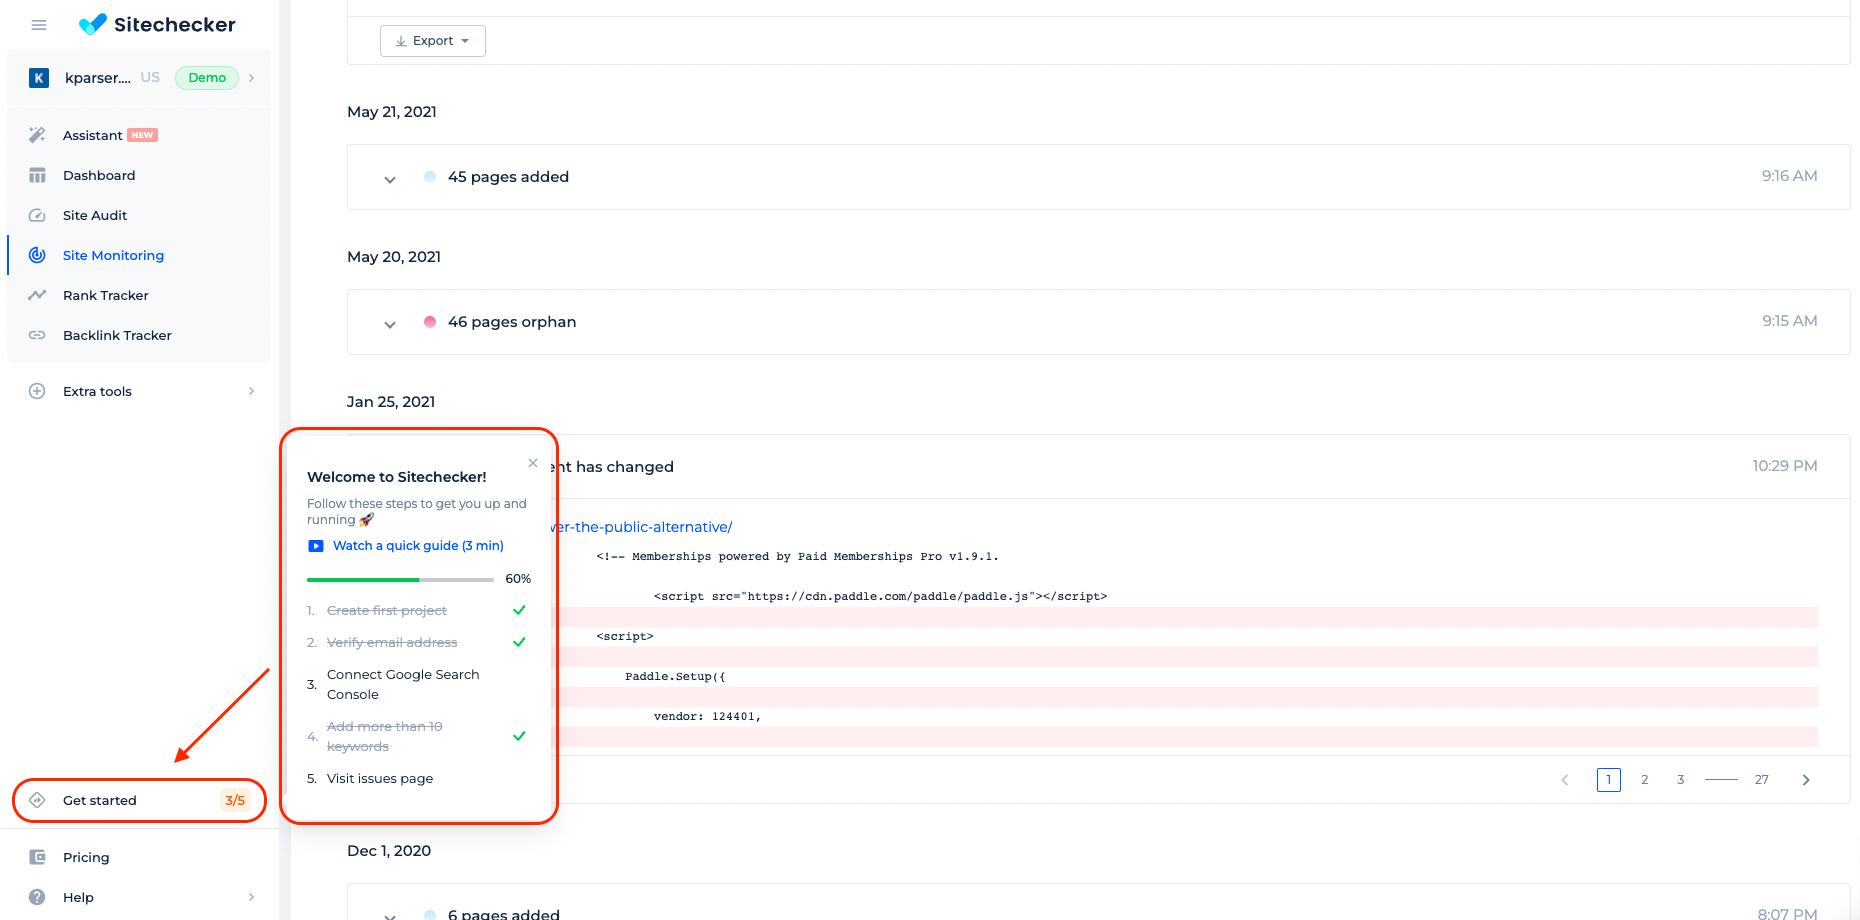Viewport: 1860px width, 920px height.
Task: Open the Pricing page
Action: [x=86, y=857]
